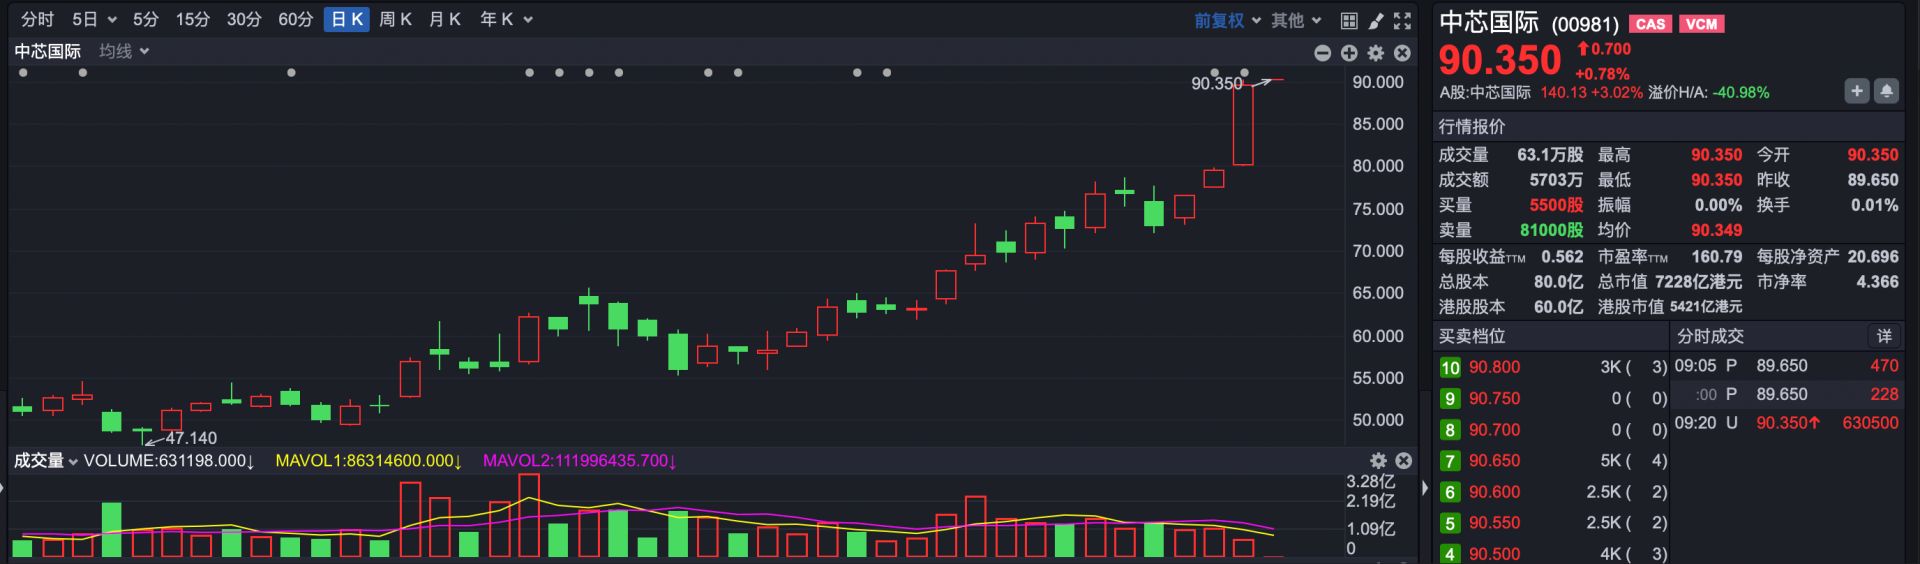Open volume panel settings gear
This screenshot has height=564, width=1920.
(x=1378, y=460)
